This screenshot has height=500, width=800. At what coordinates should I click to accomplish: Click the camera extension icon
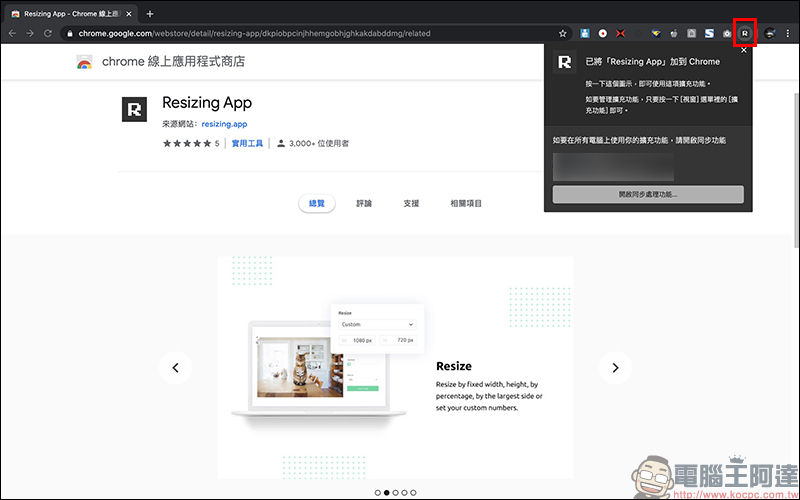727,34
